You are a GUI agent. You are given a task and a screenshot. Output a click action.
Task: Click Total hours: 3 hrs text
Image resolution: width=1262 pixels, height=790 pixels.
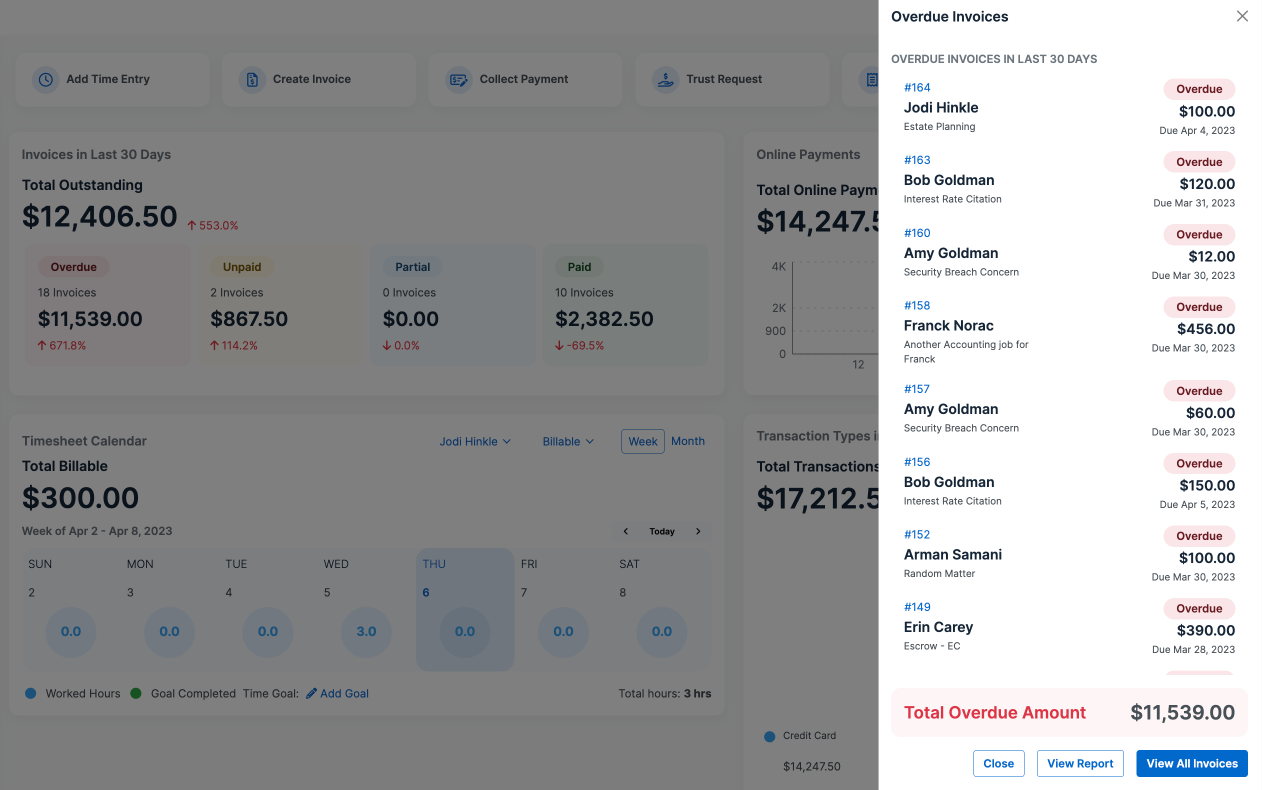pyautogui.click(x=665, y=693)
